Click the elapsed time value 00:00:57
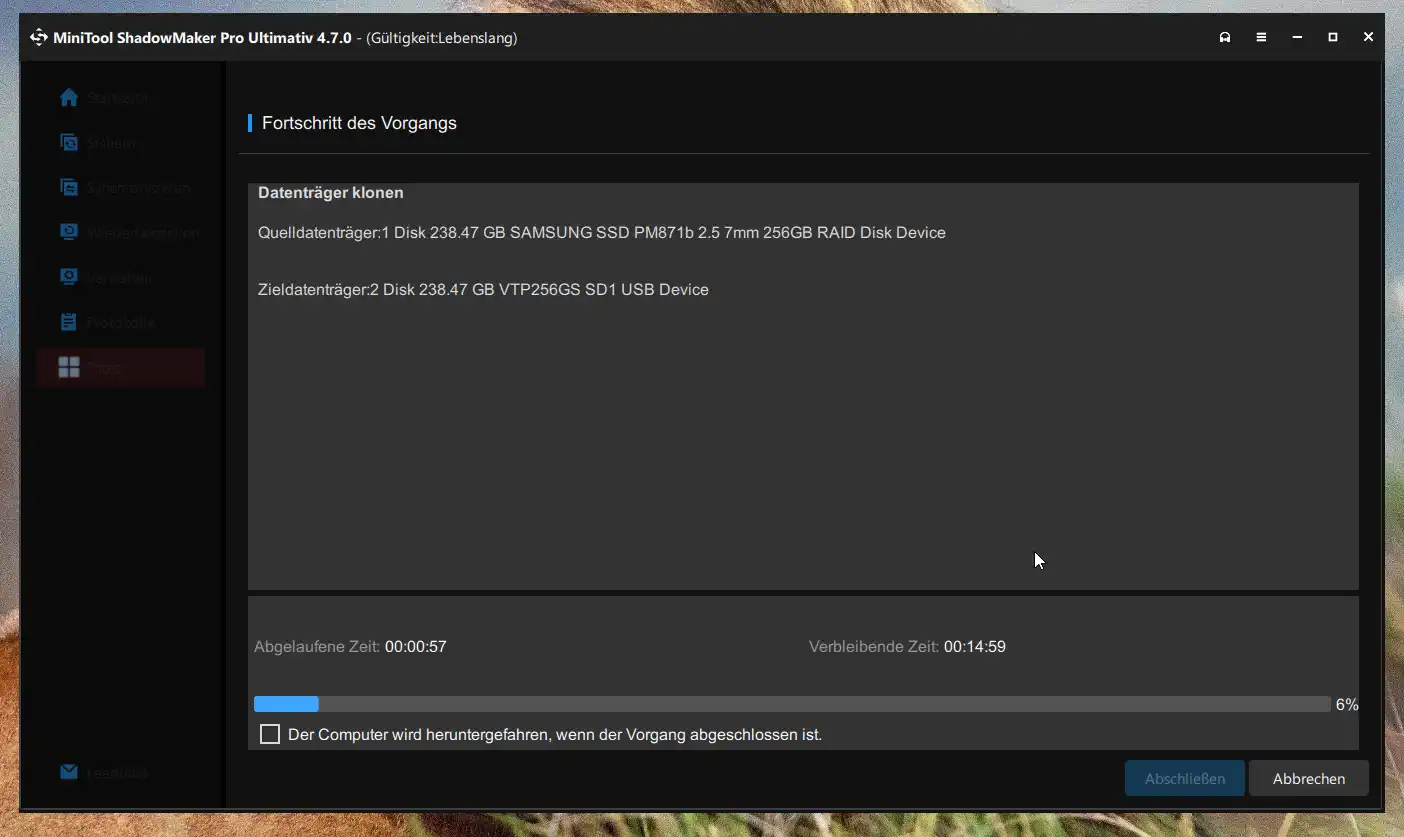 coord(416,647)
